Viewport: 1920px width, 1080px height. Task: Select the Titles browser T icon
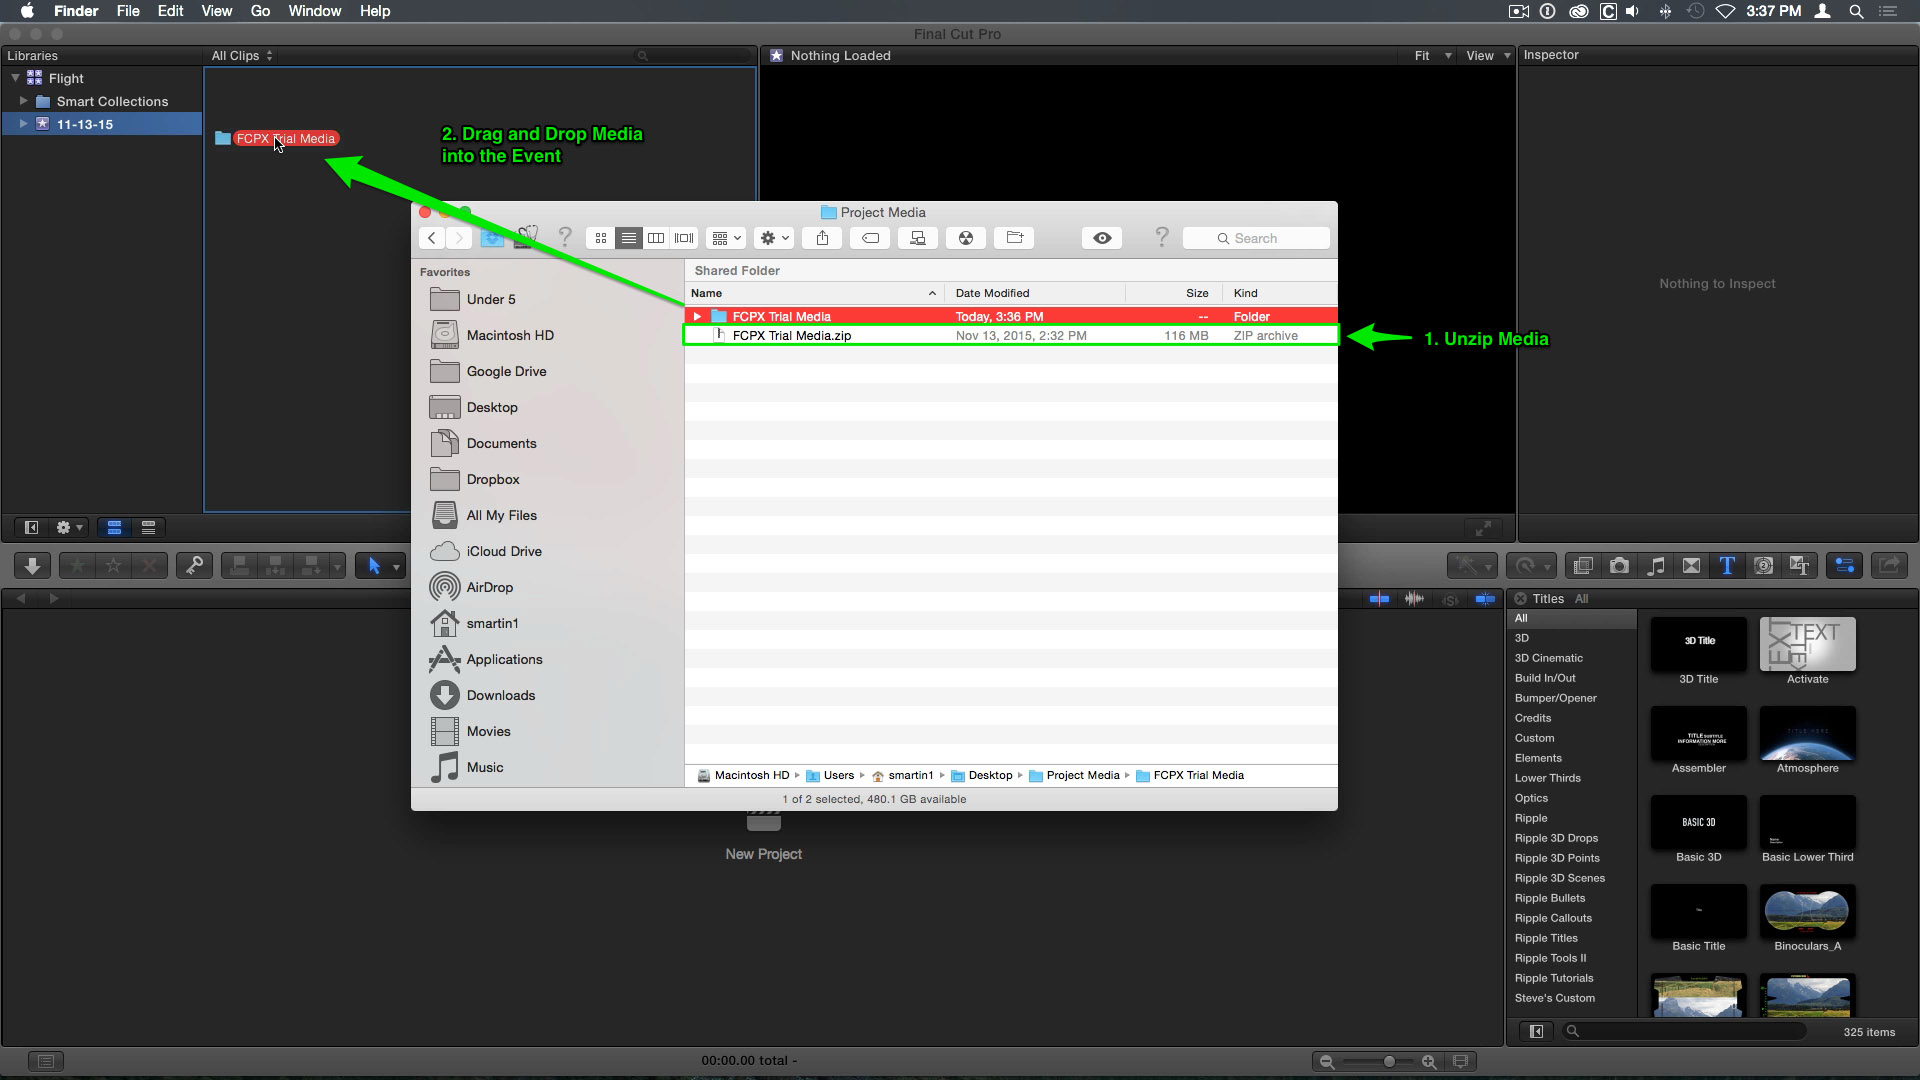1727,566
